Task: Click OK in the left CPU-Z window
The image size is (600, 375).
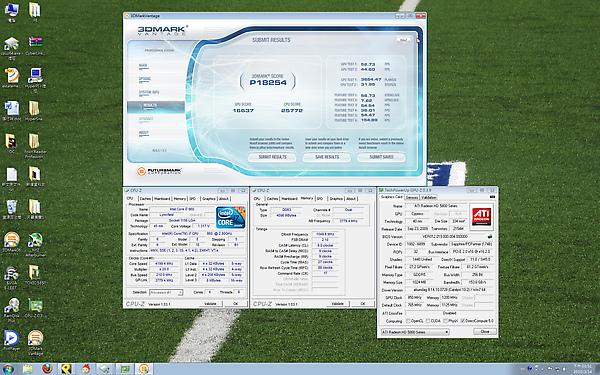Action: 236,303
